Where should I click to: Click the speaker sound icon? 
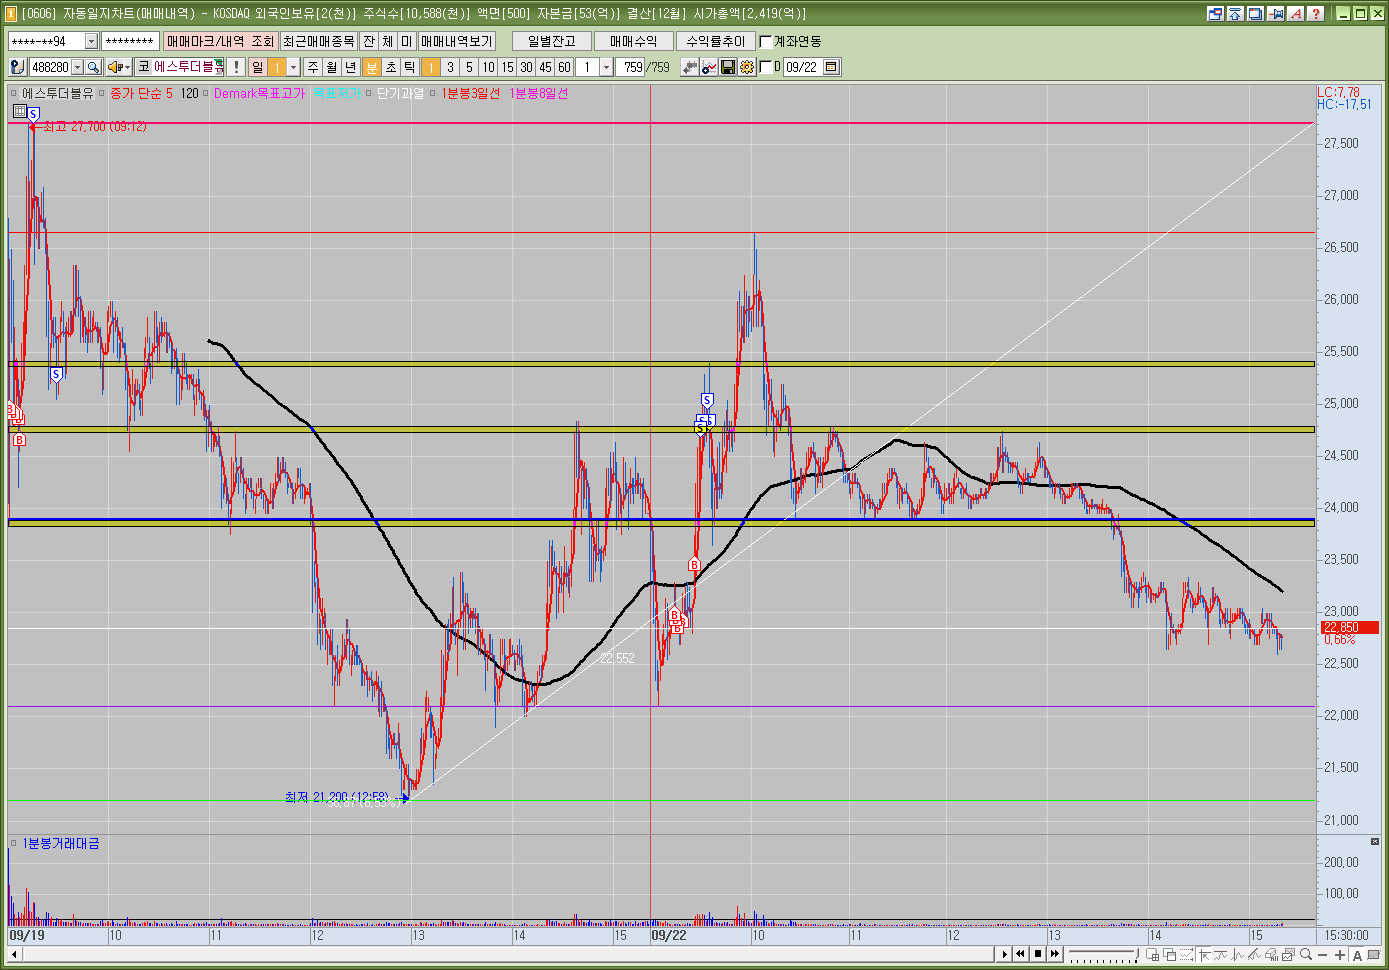point(115,67)
